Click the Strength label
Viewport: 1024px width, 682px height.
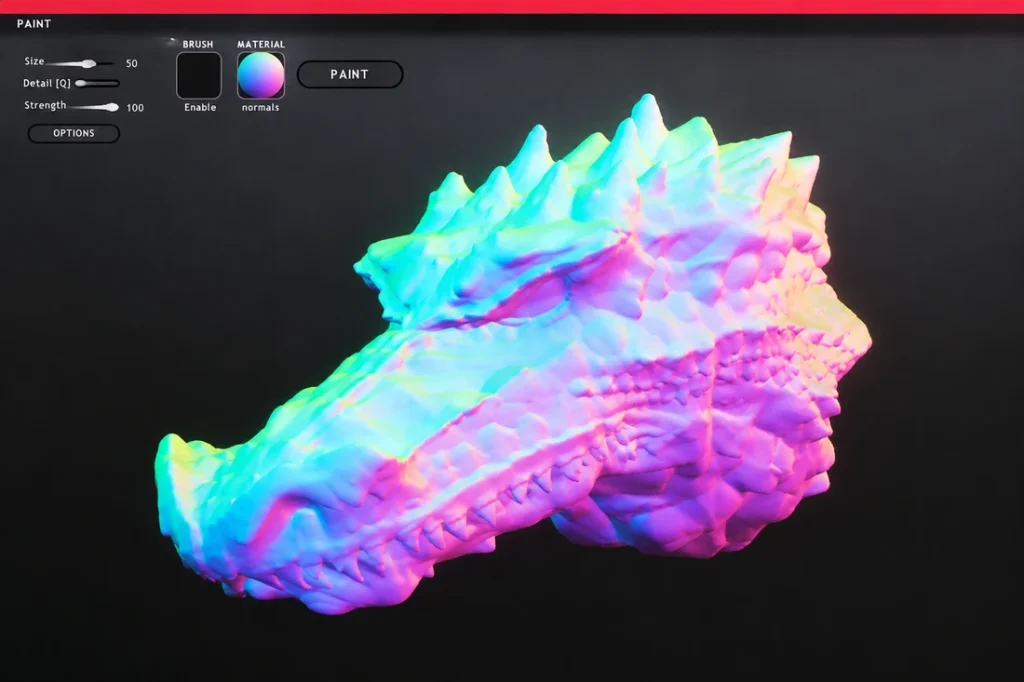[45, 105]
